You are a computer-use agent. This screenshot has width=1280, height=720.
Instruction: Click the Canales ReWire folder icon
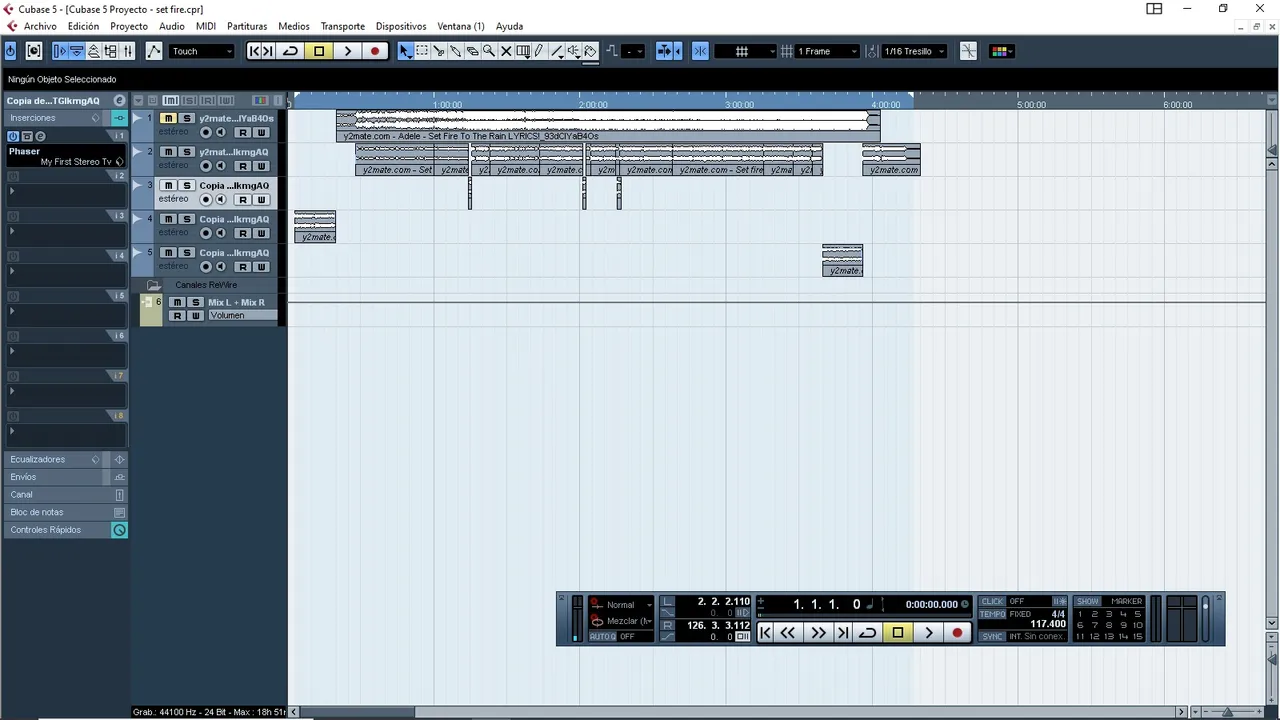pyautogui.click(x=154, y=285)
